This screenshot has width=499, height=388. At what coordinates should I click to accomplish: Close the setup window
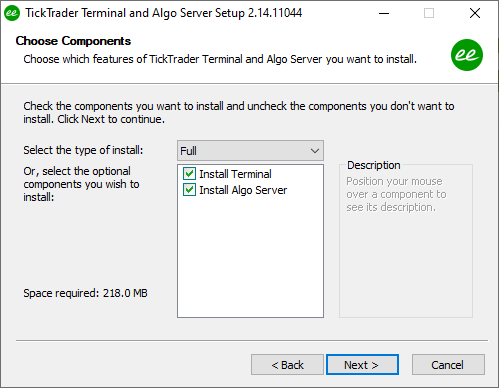tap(475, 13)
